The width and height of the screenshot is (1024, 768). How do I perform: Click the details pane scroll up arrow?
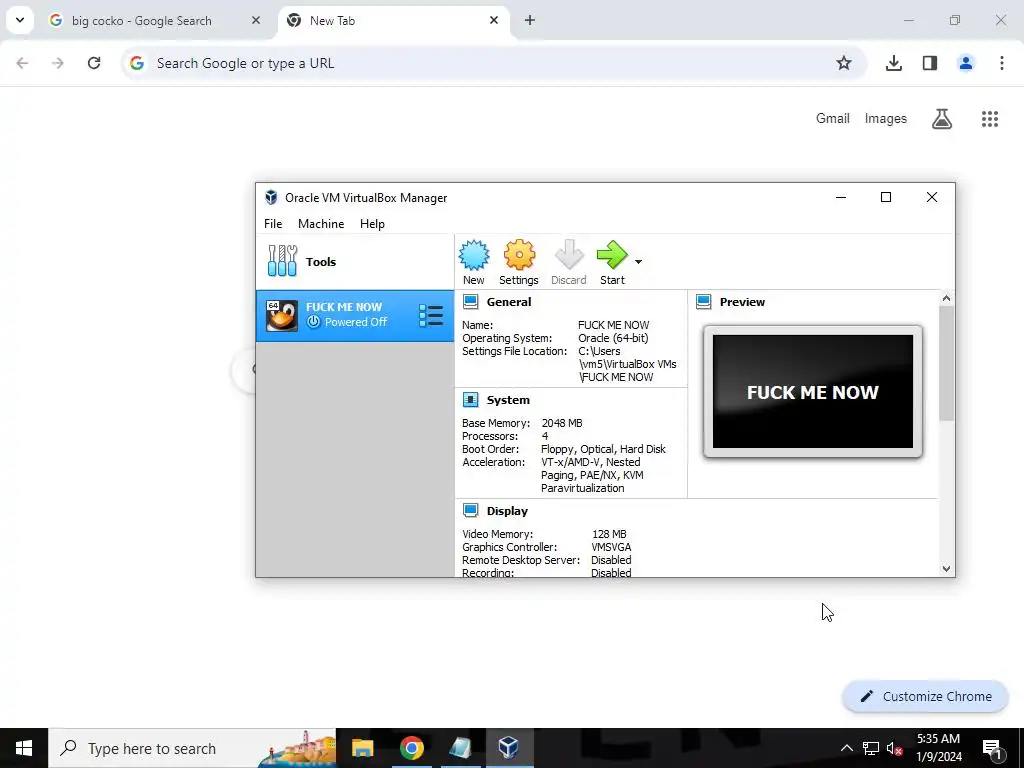(946, 298)
